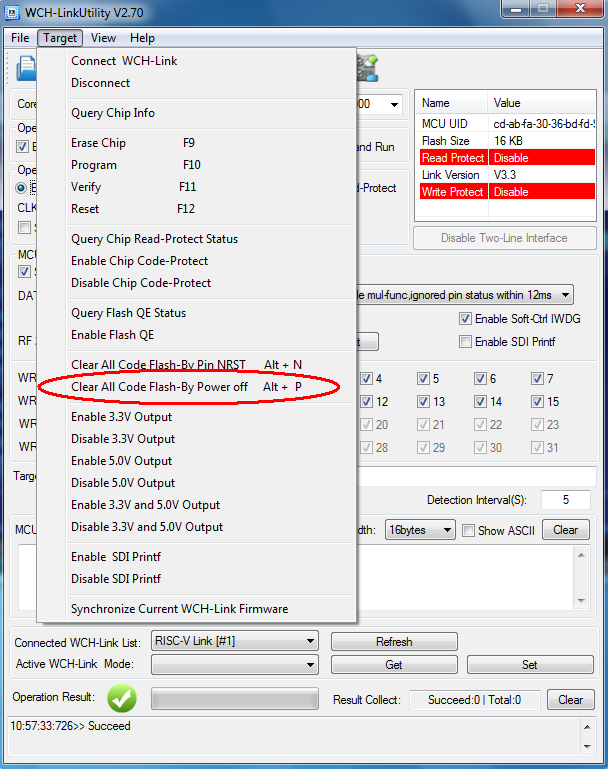Select Synchronize Current WCH-Link Firmware
The image size is (608, 769).
point(180,609)
